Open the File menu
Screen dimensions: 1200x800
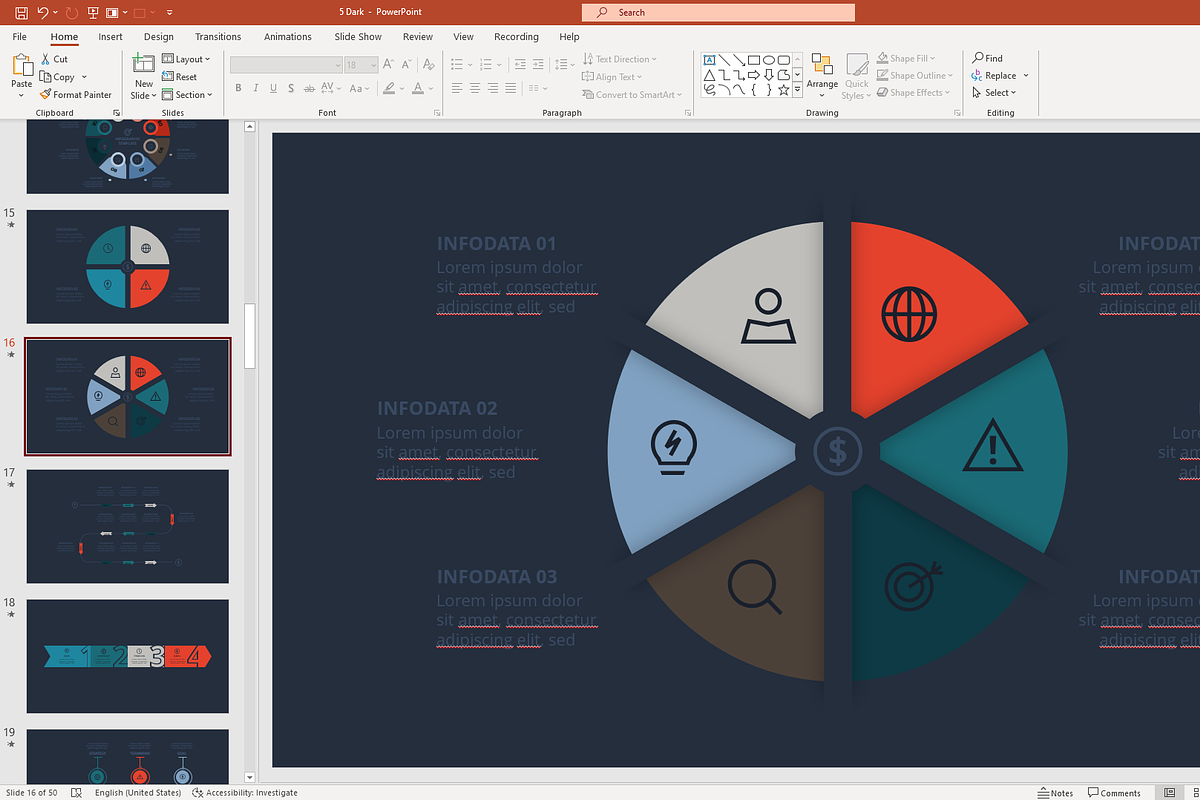coord(19,37)
